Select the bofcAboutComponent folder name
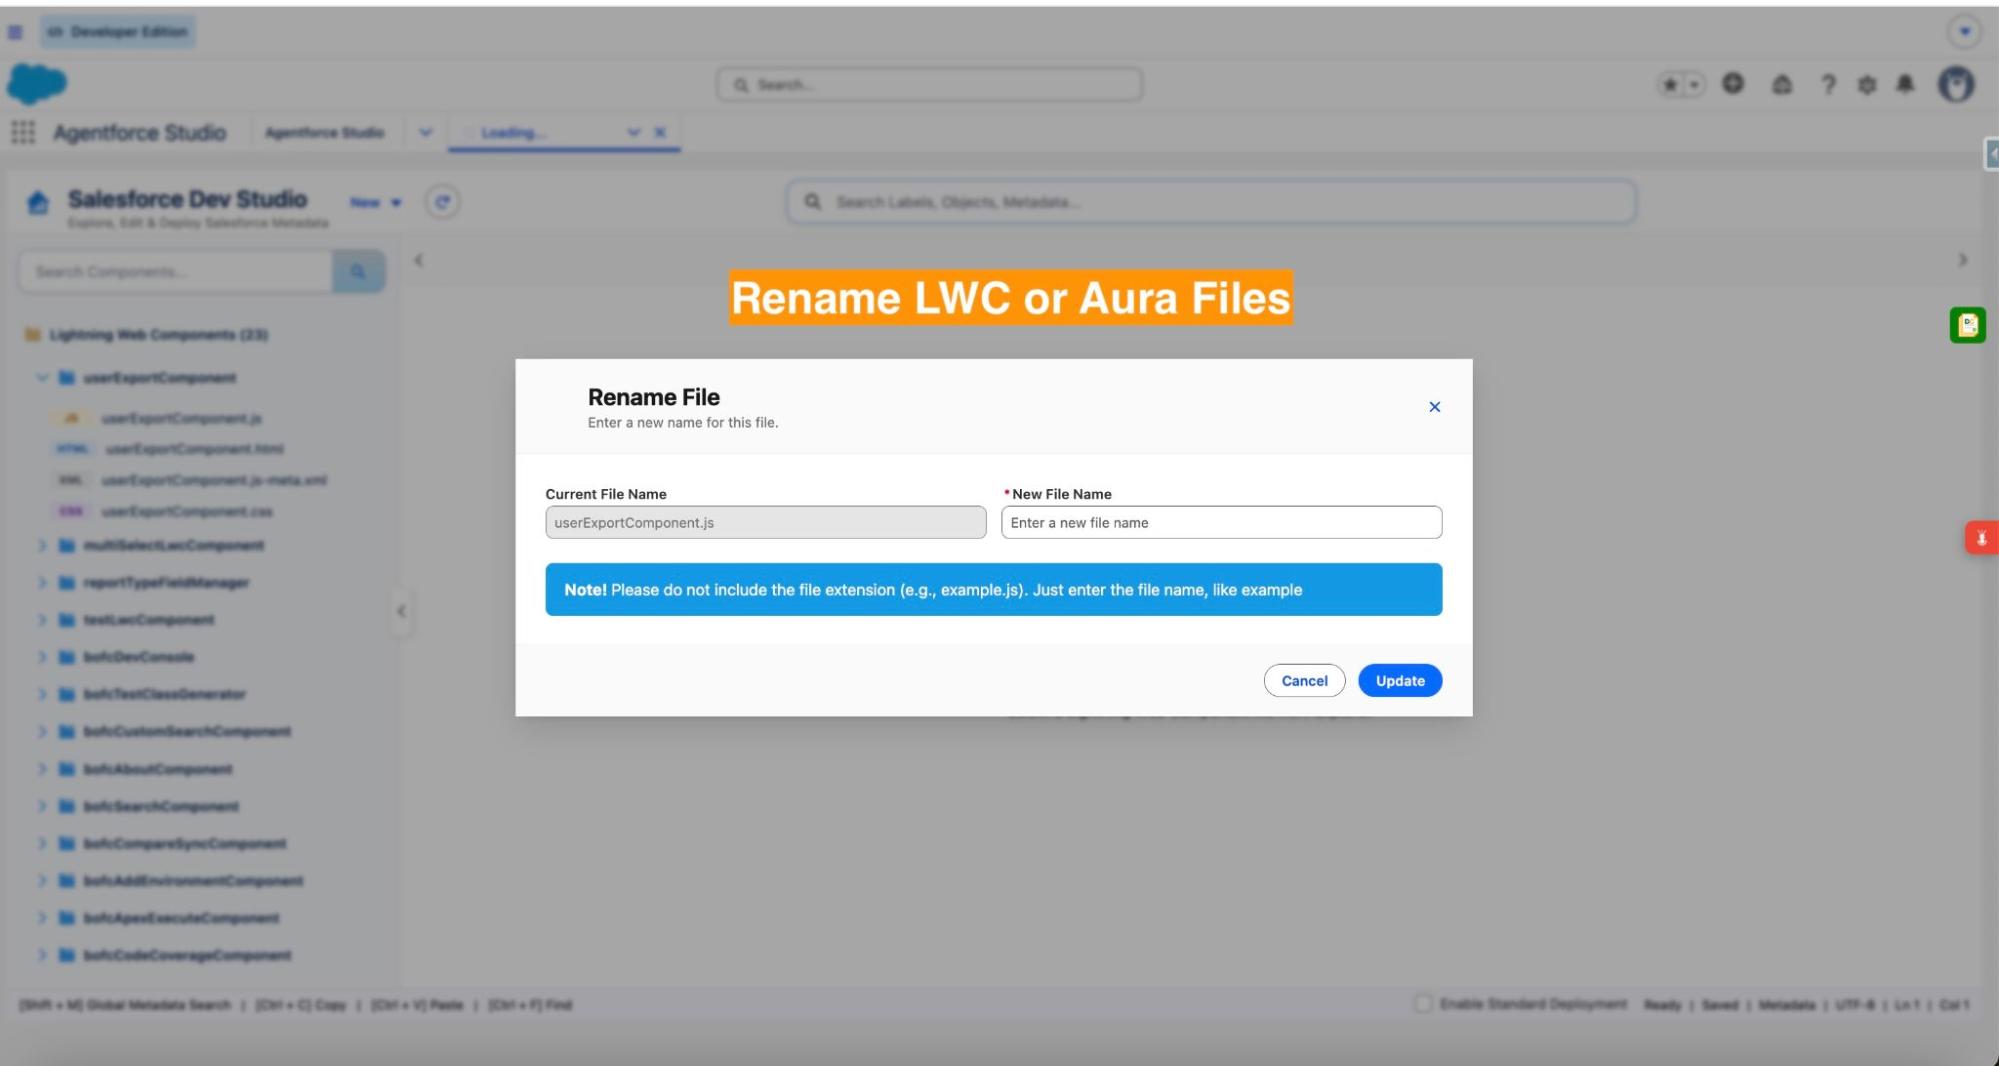The image size is (1999, 1066). [158, 769]
